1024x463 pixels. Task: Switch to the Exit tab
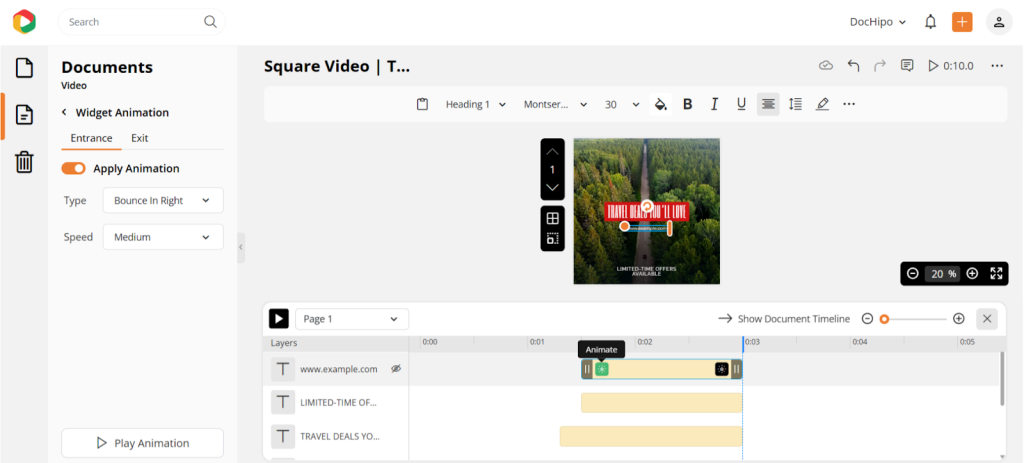[140, 138]
